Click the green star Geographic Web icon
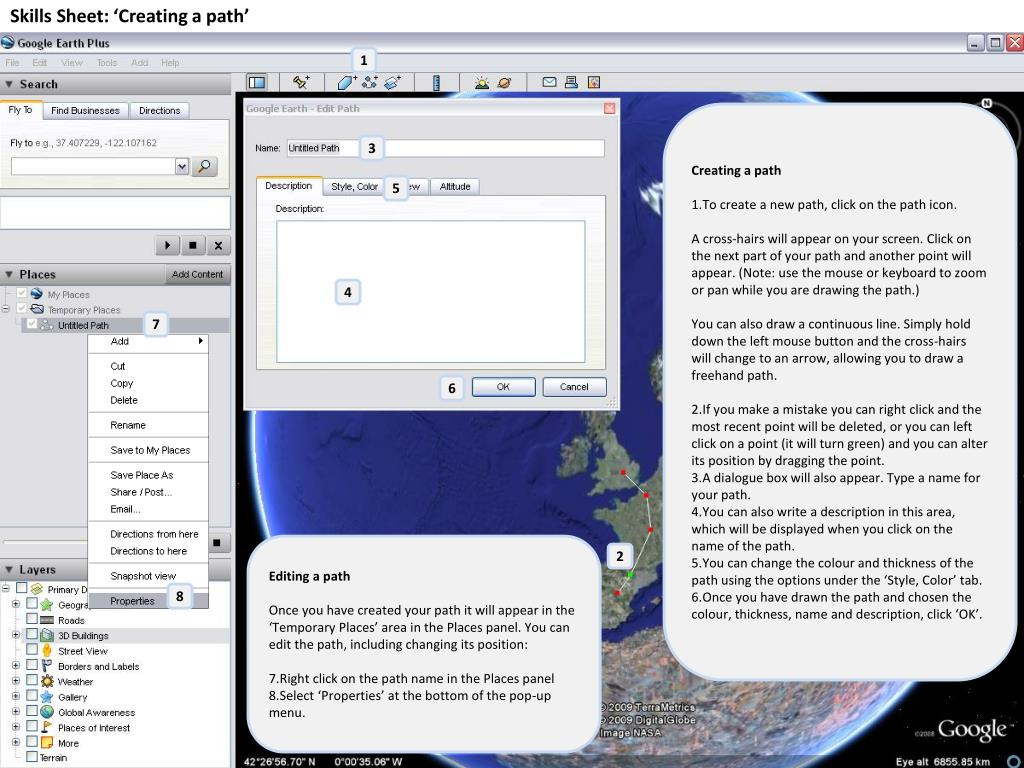1024x768 pixels. coord(47,605)
